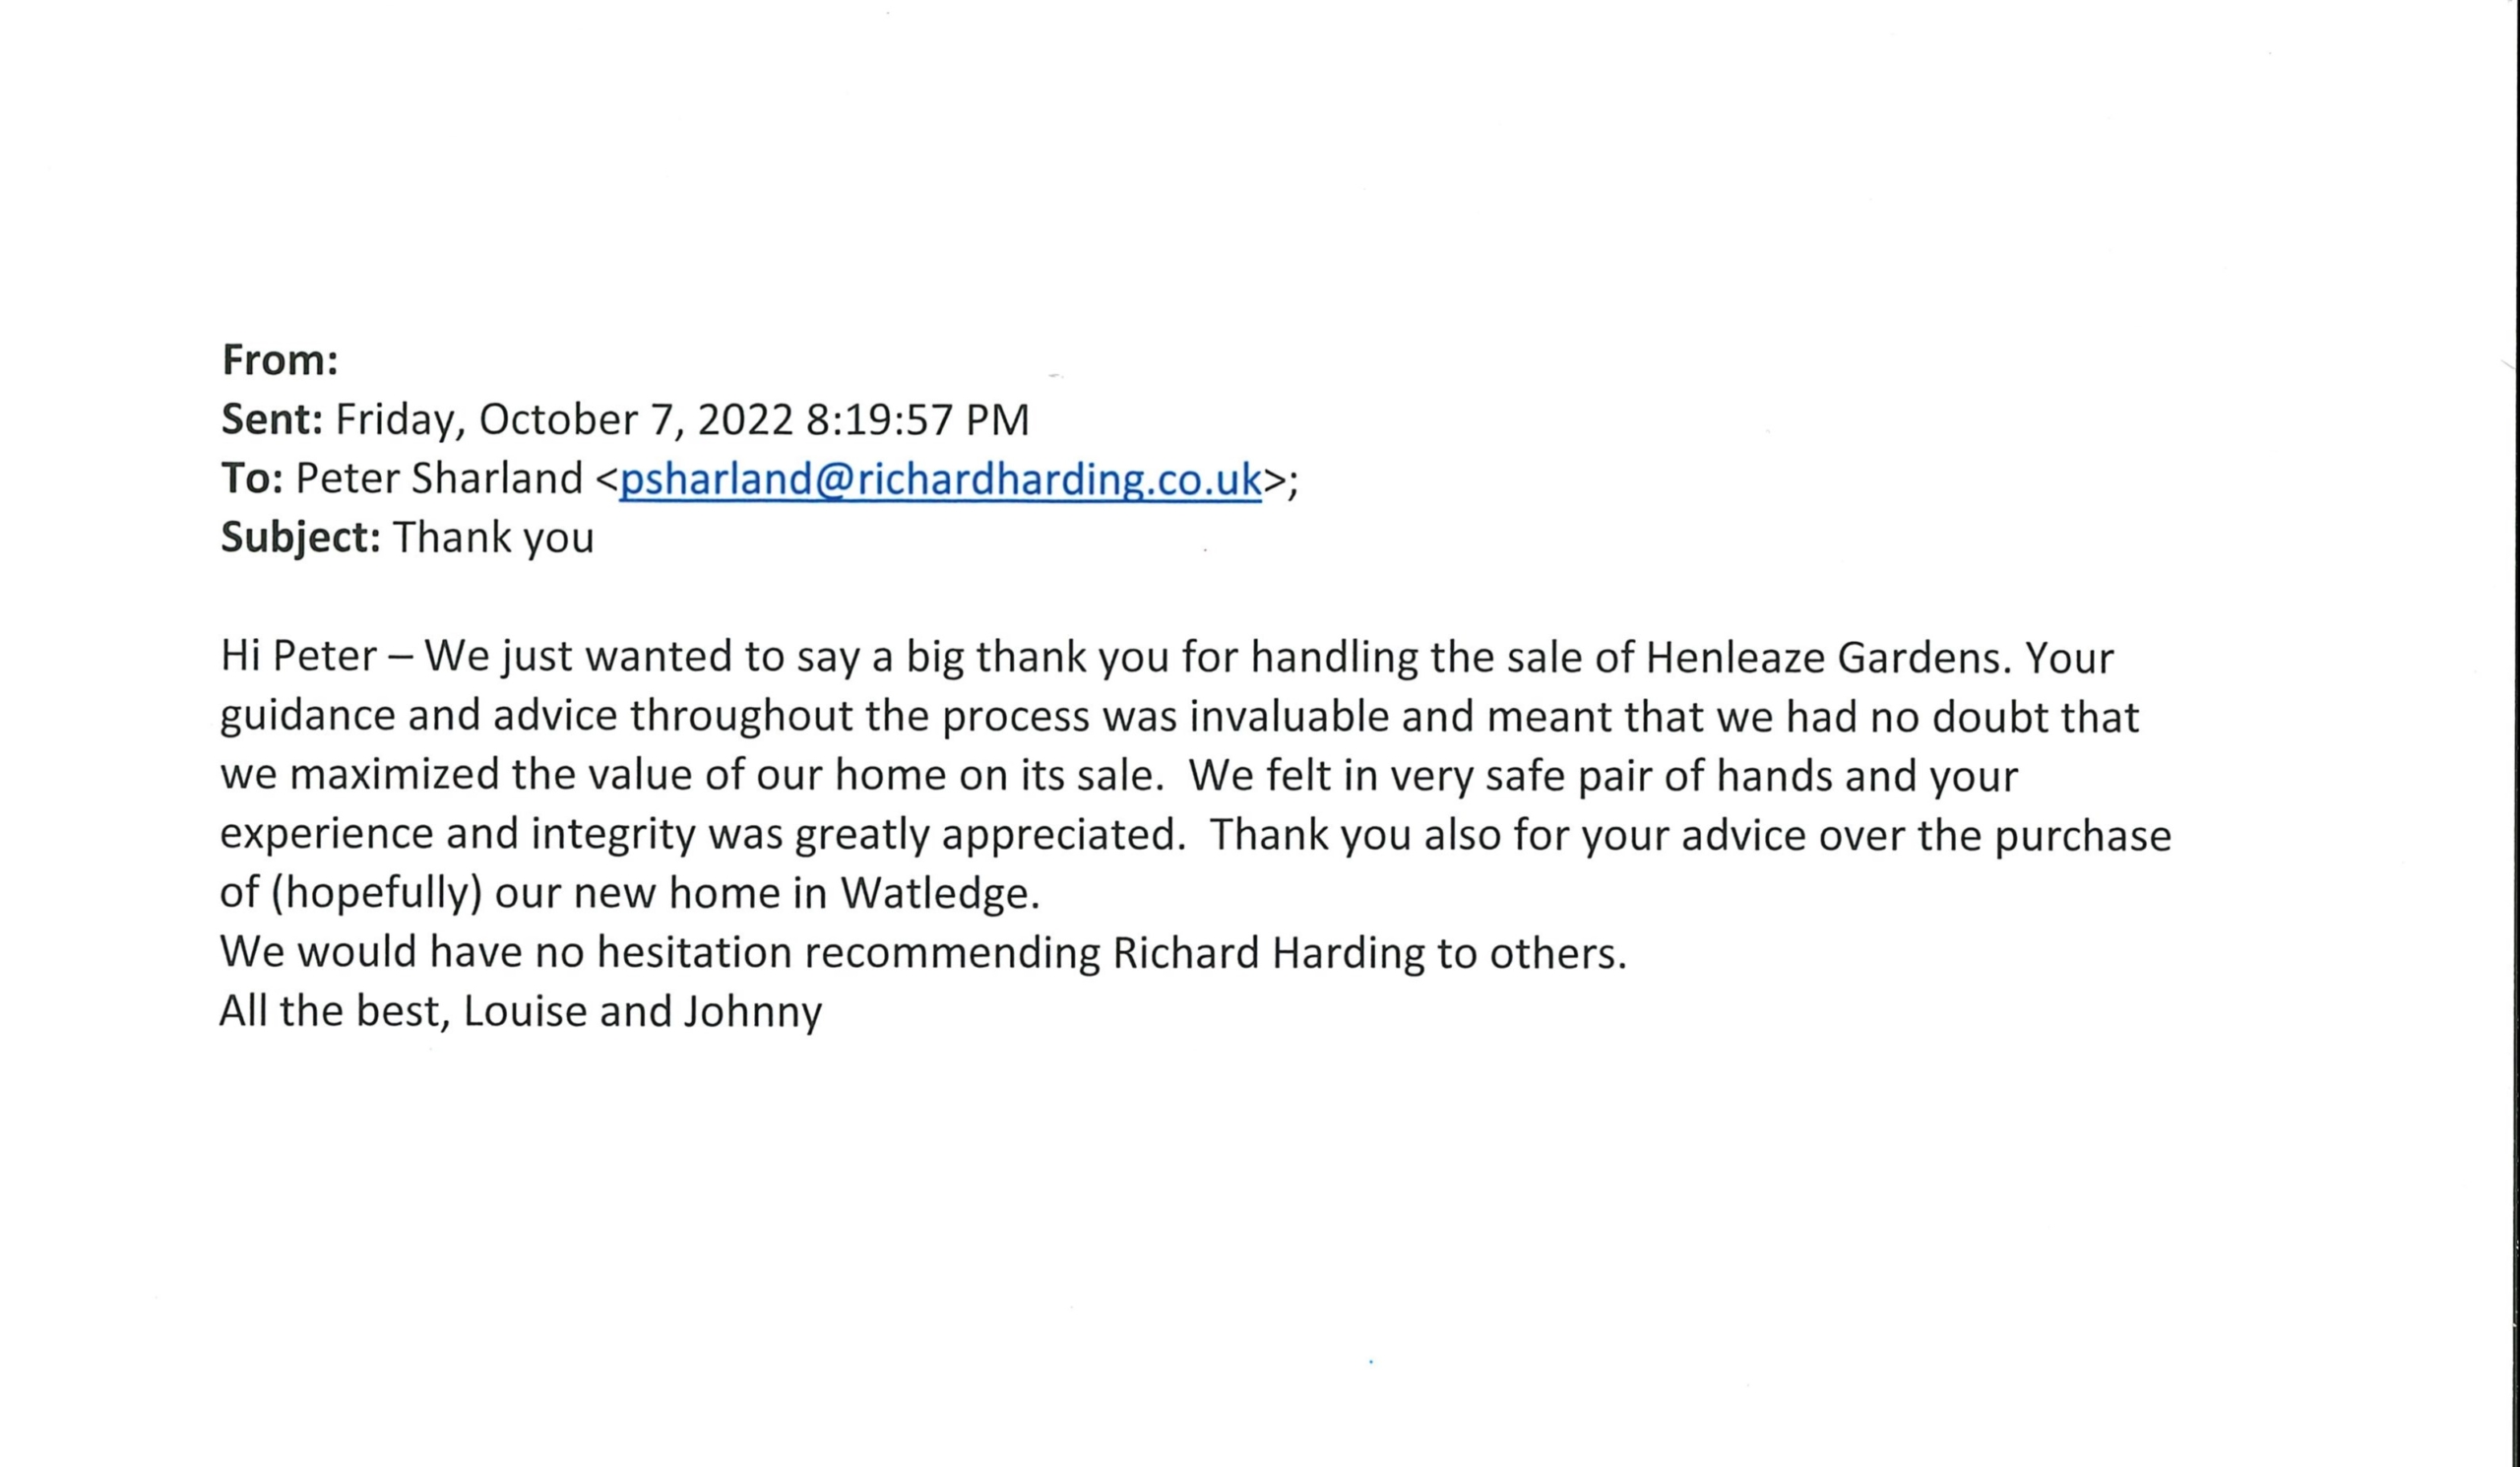Image resolution: width=2520 pixels, height=1467 pixels.
Task: Click the name "Richard Harding" in the body
Action: pos(1268,952)
